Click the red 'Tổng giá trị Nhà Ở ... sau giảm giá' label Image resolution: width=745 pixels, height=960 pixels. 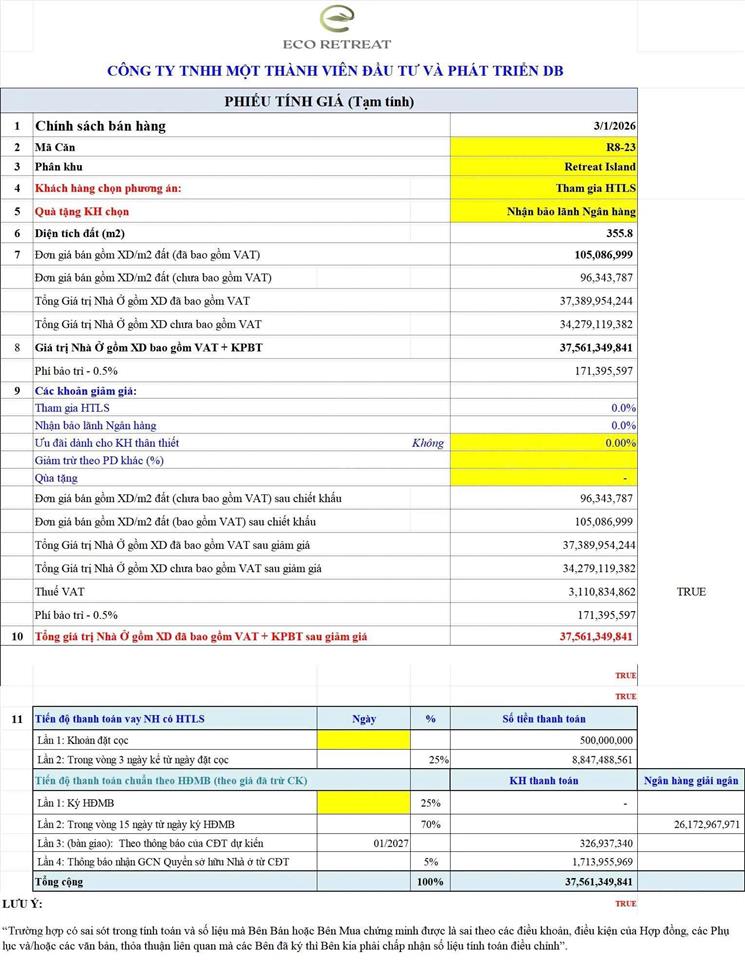201,637
